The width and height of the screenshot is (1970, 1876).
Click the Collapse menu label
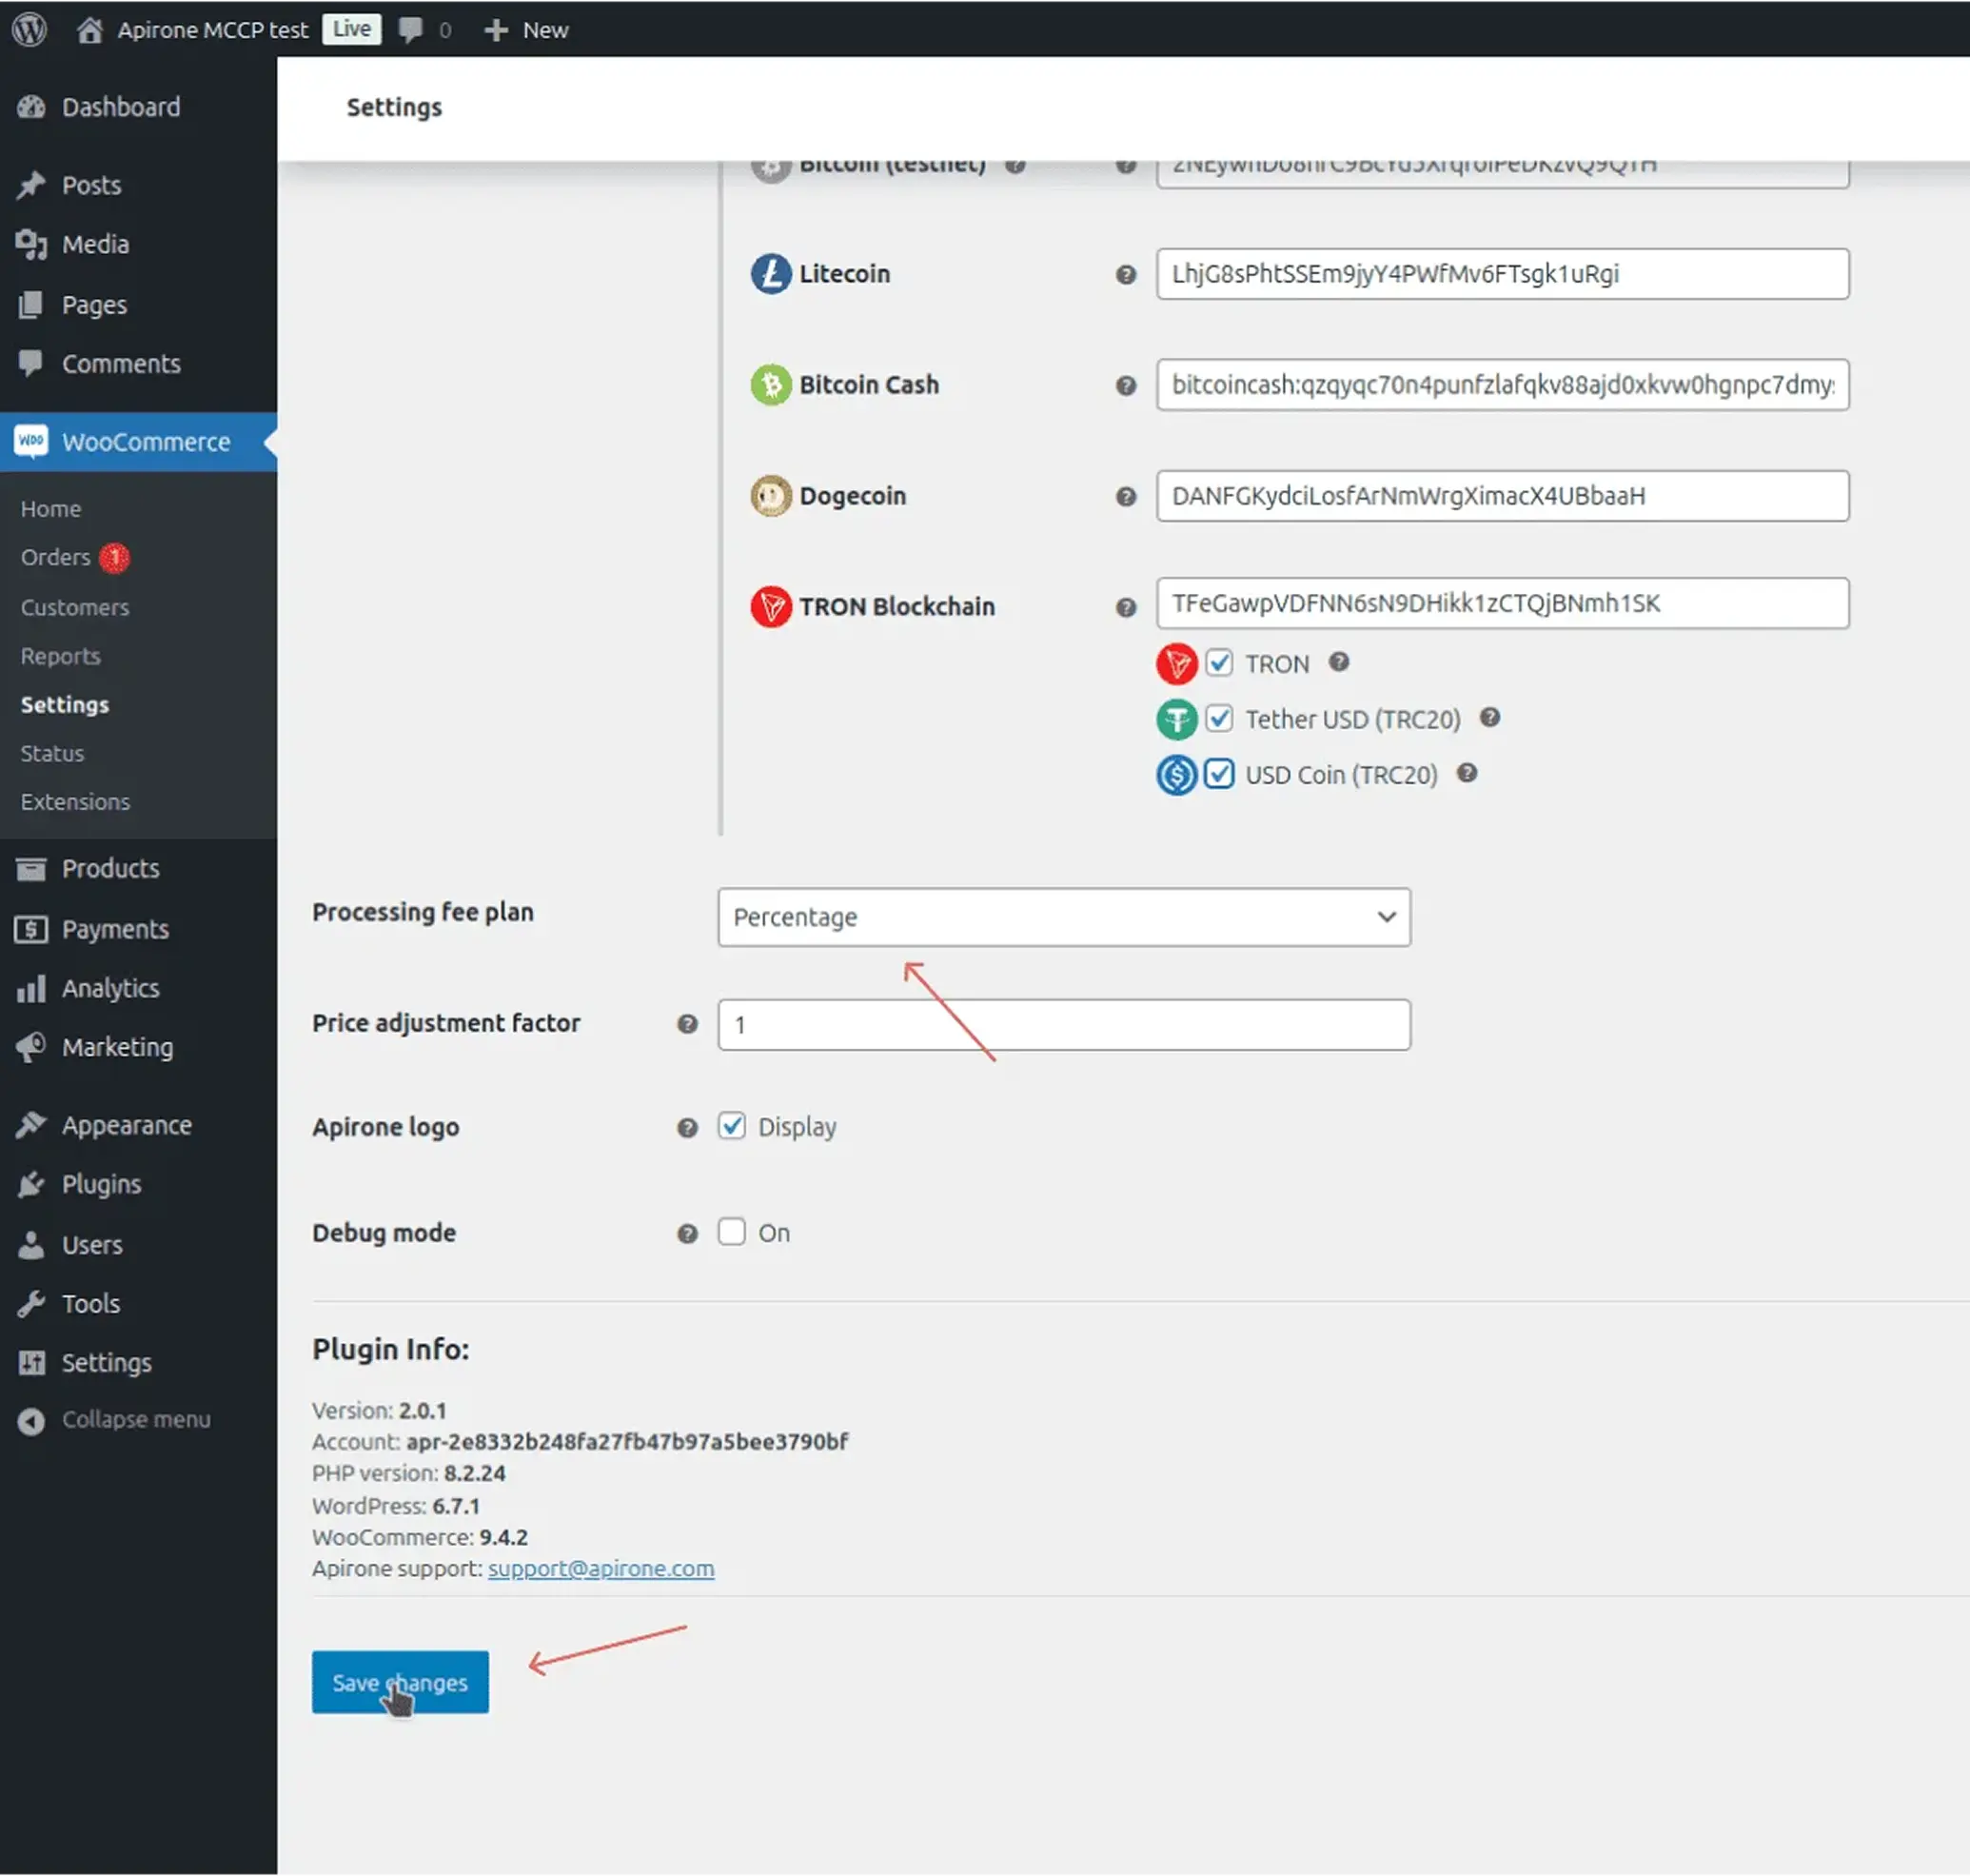click(x=136, y=1420)
